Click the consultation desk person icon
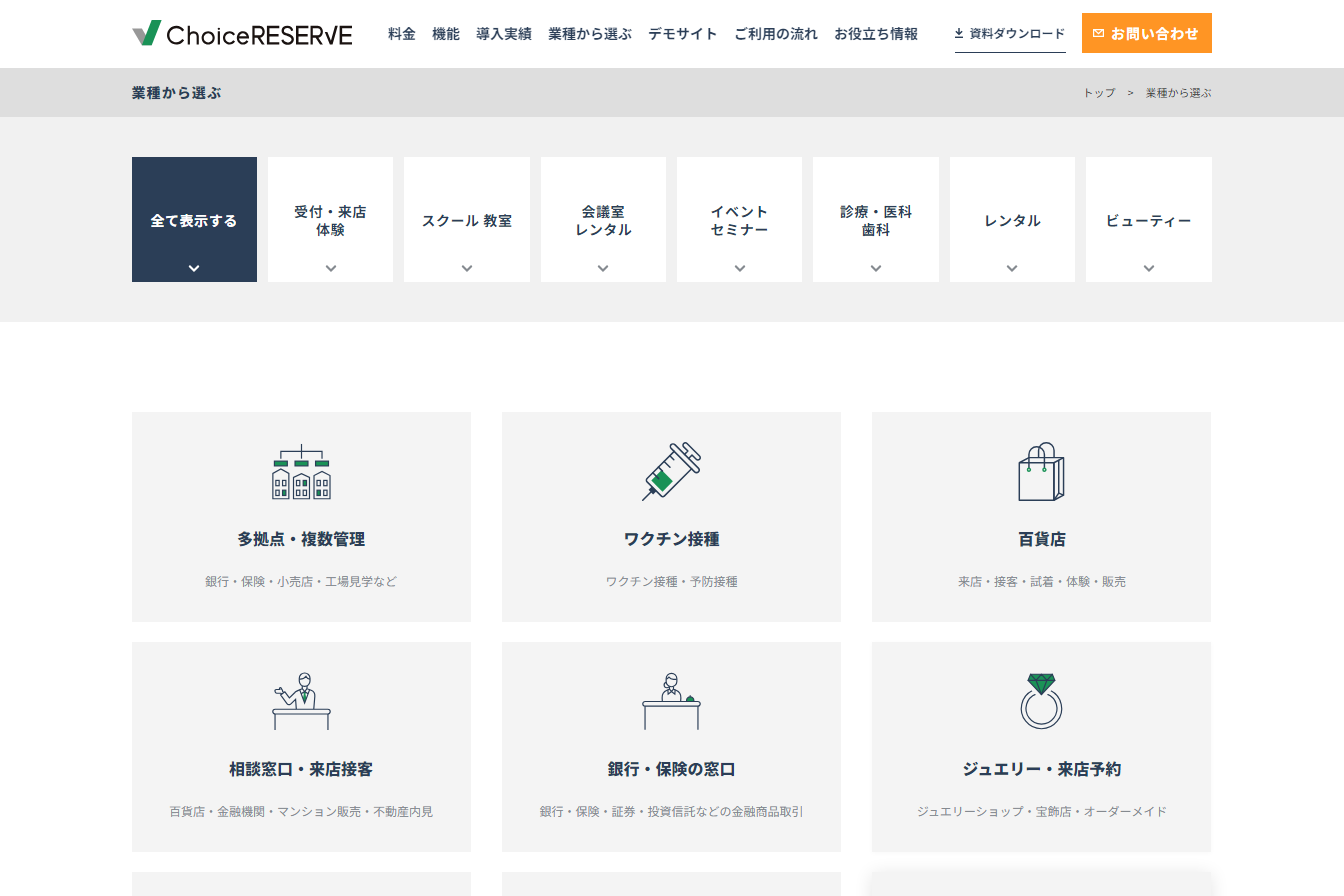This screenshot has height=896, width=1344. (x=301, y=701)
